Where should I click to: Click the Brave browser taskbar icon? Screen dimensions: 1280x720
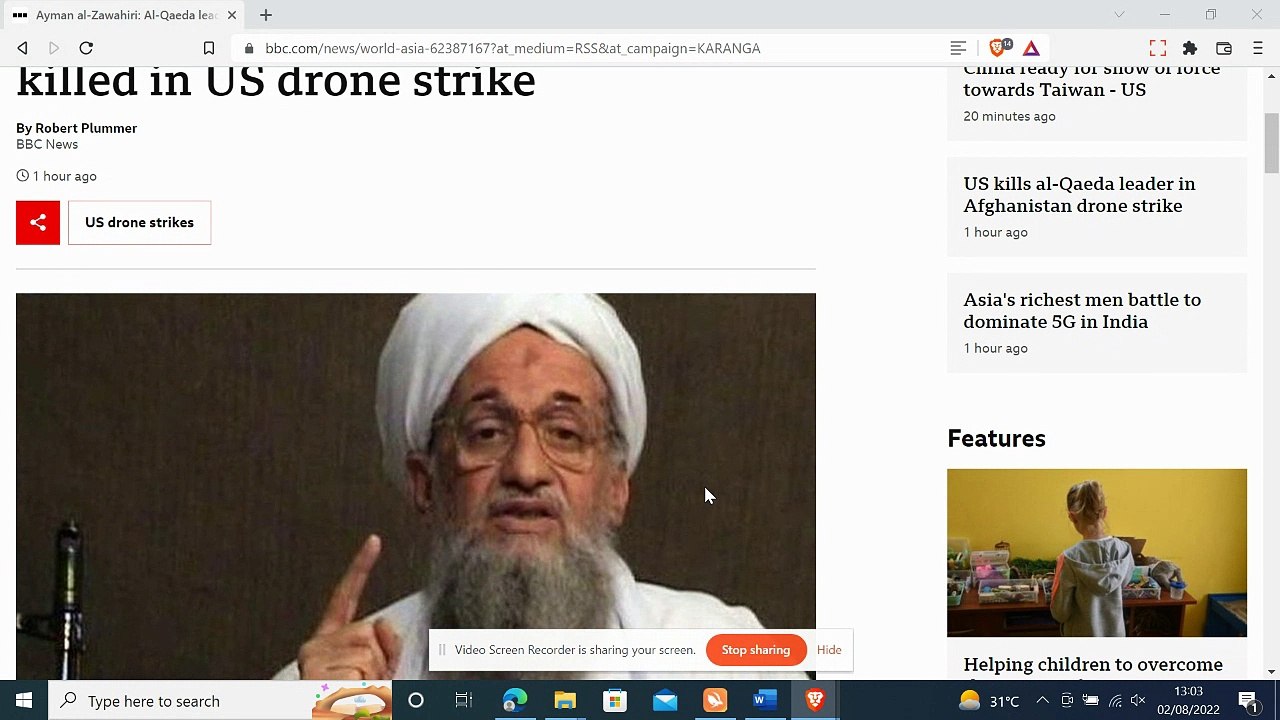pyautogui.click(x=815, y=701)
